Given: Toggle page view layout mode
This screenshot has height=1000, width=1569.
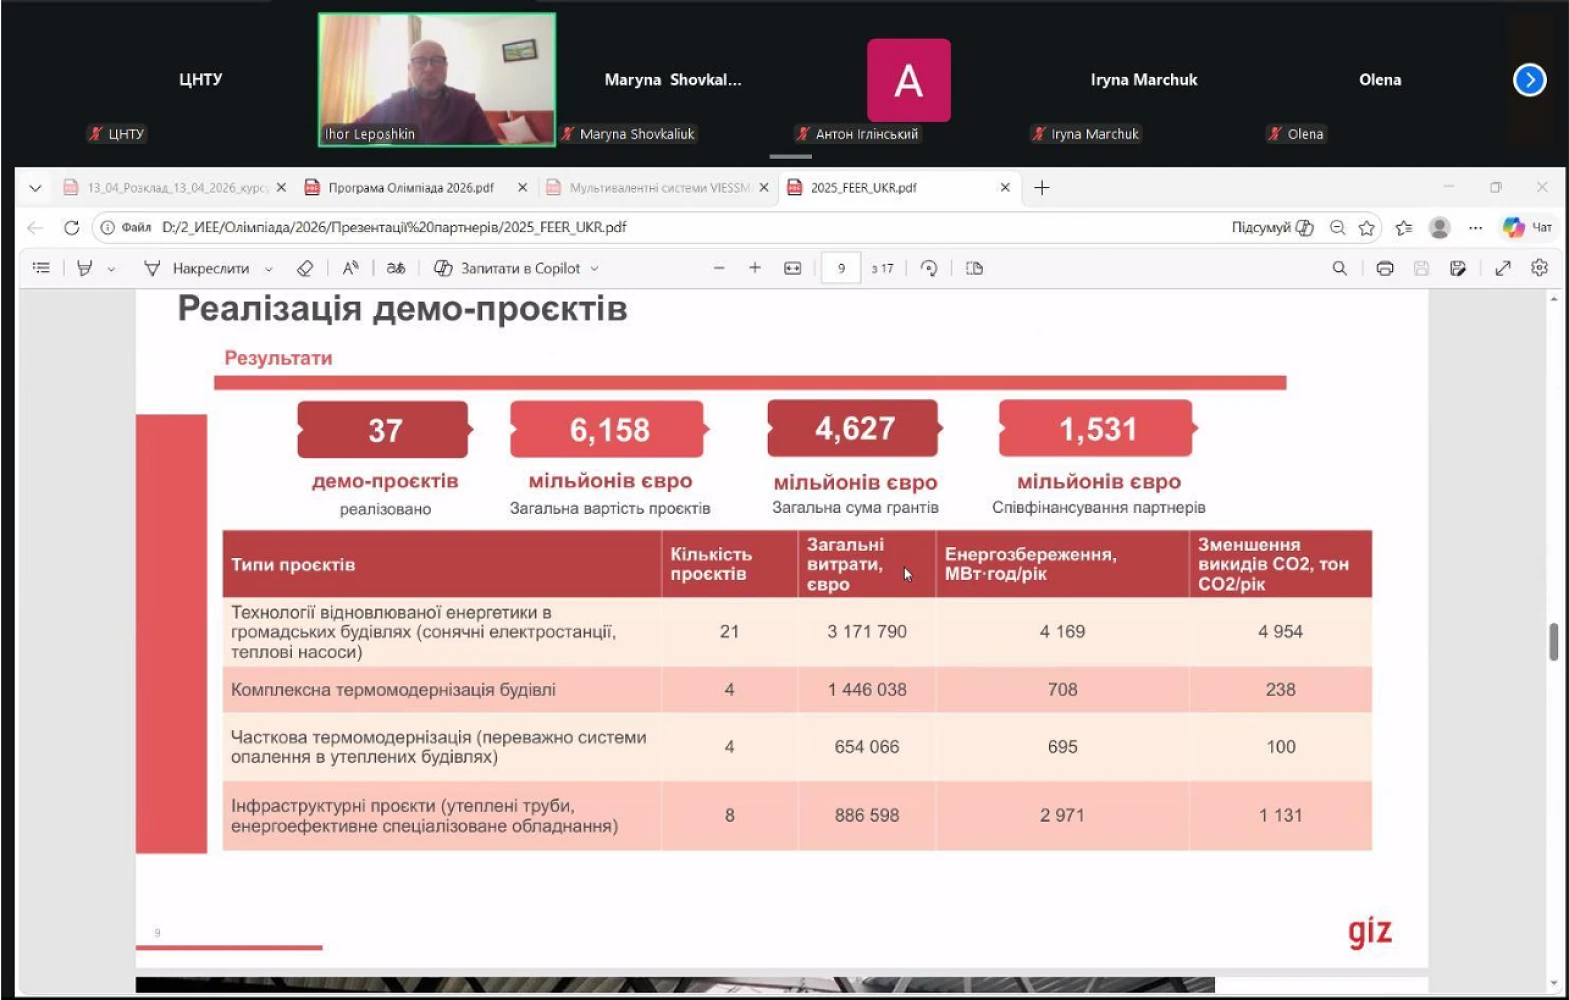Looking at the screenshot, I should click(x=974, y=268).
